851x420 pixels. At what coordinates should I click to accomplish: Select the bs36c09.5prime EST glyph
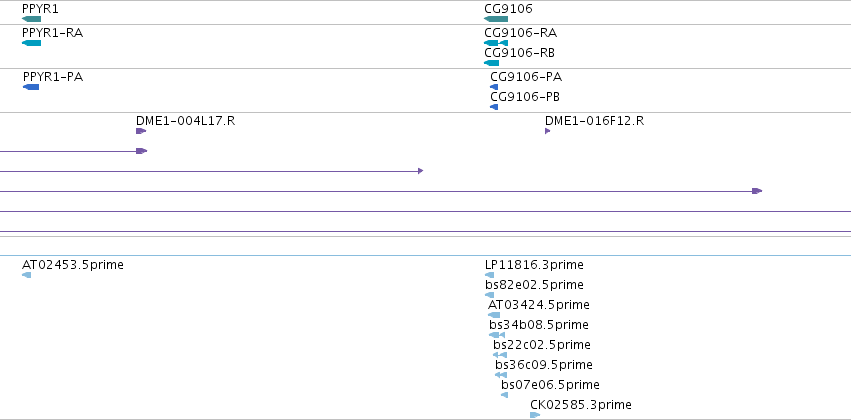pos(501,375)
